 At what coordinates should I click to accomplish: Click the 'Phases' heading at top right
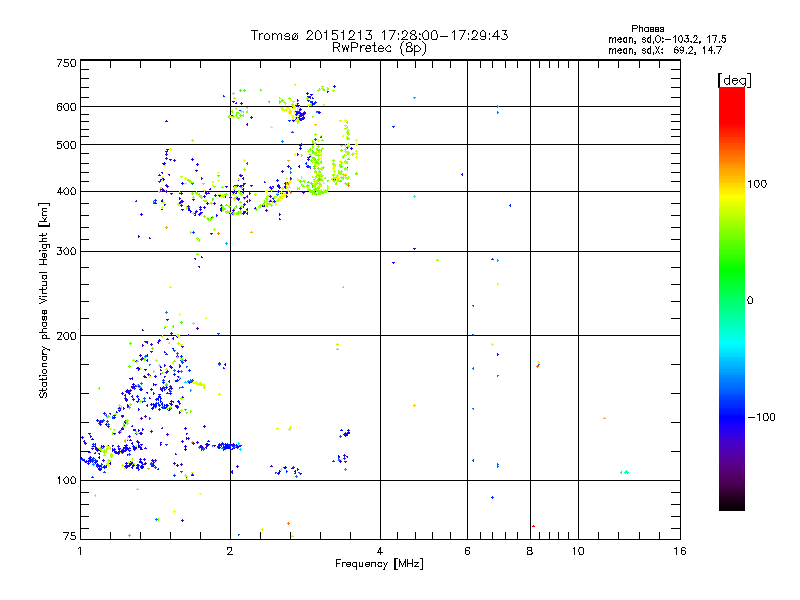coord(647,29)
